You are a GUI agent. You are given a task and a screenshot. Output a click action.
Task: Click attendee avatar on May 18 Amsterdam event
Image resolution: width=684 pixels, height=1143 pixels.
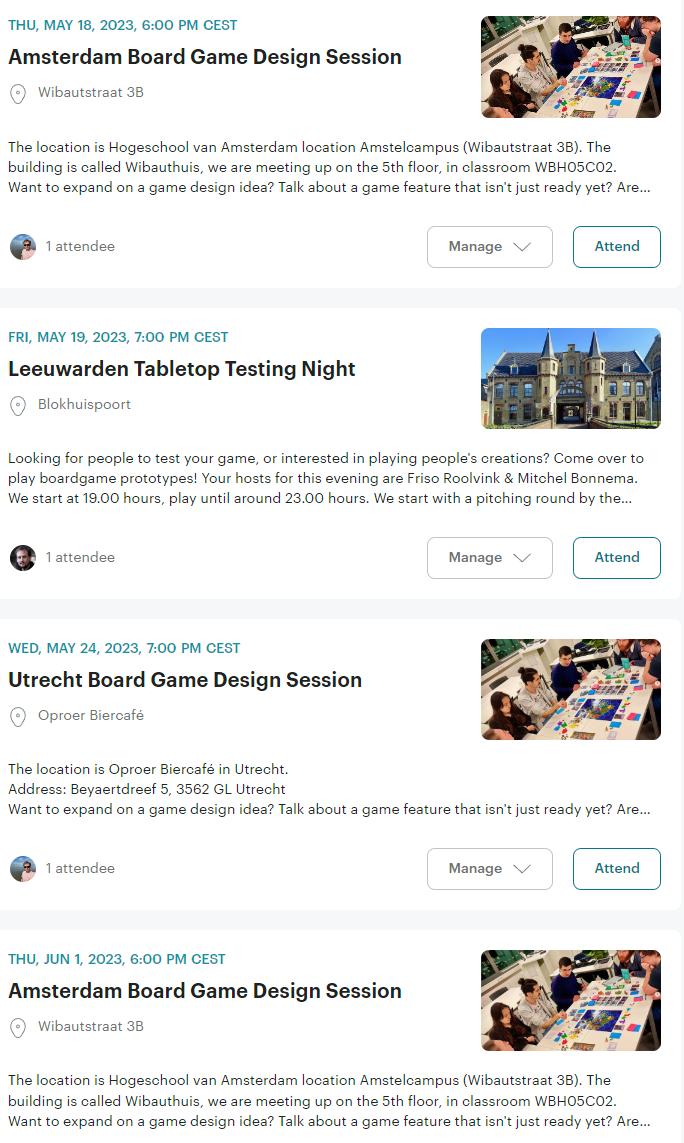23,247
